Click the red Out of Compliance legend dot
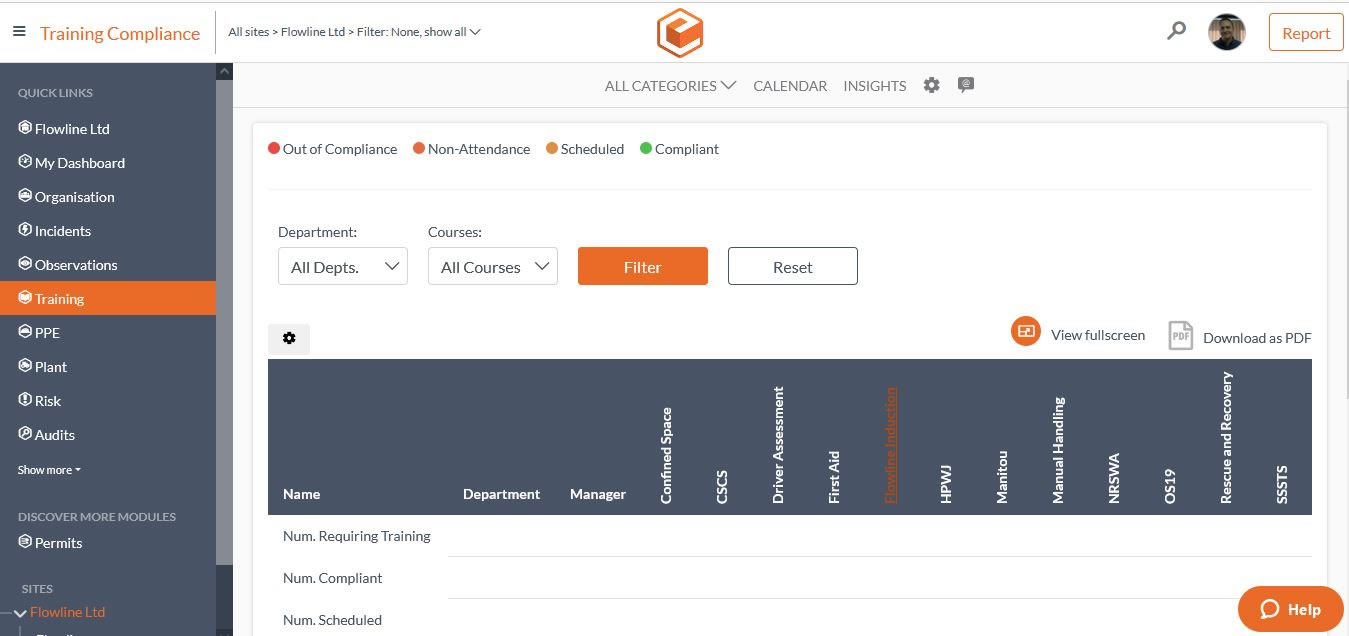1349x636 pixels. 274,149
